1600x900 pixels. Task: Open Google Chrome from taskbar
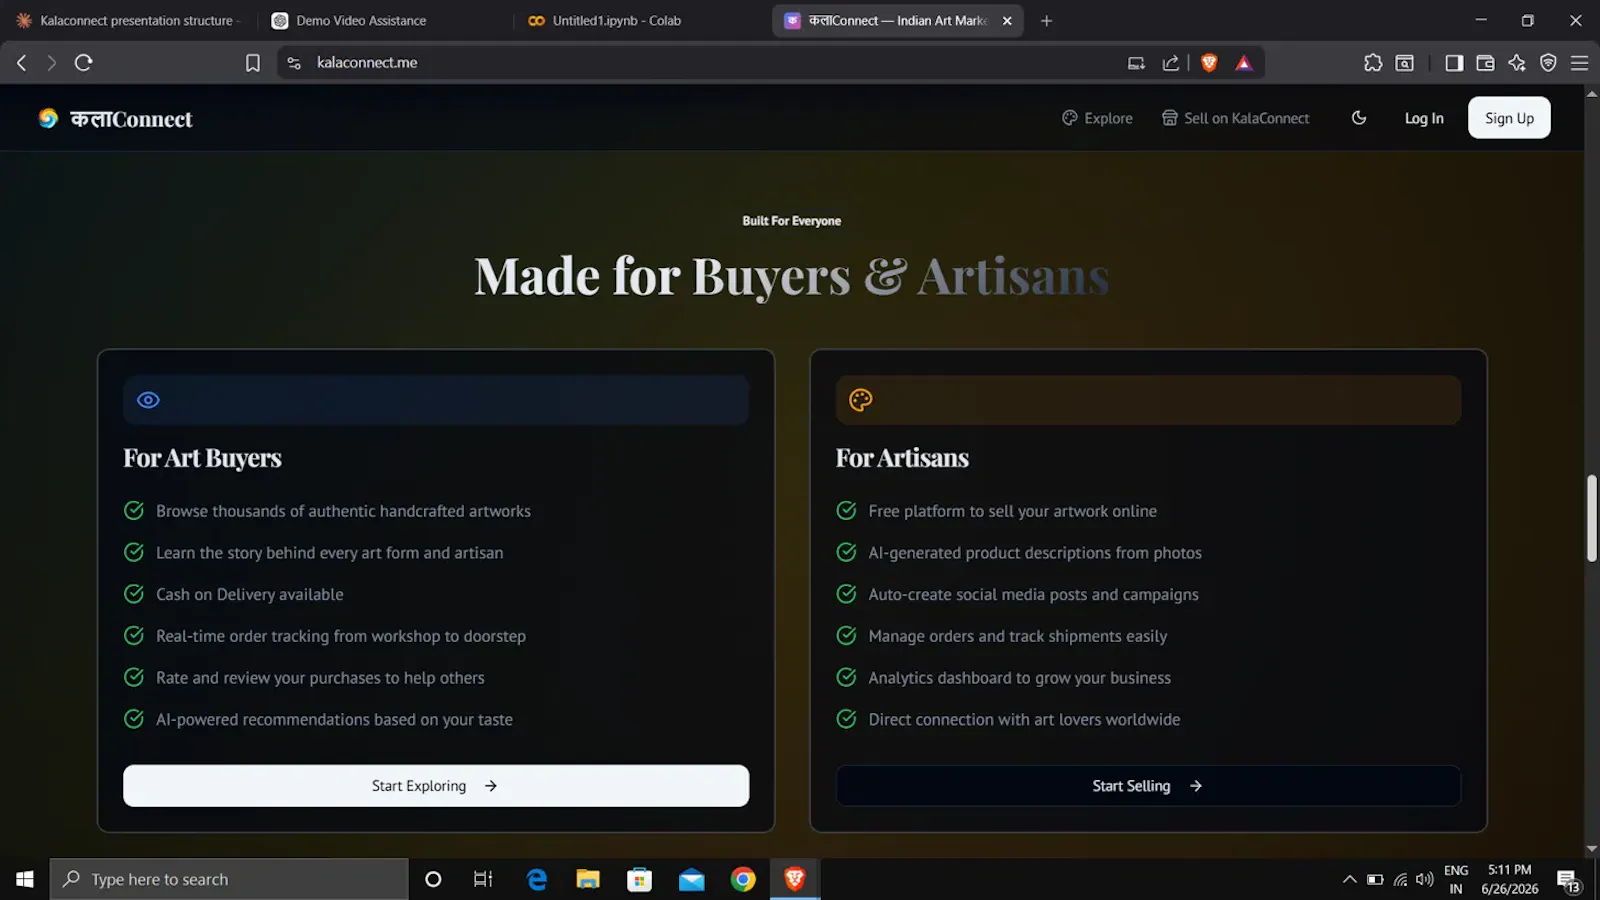click(x=743, y=879)
